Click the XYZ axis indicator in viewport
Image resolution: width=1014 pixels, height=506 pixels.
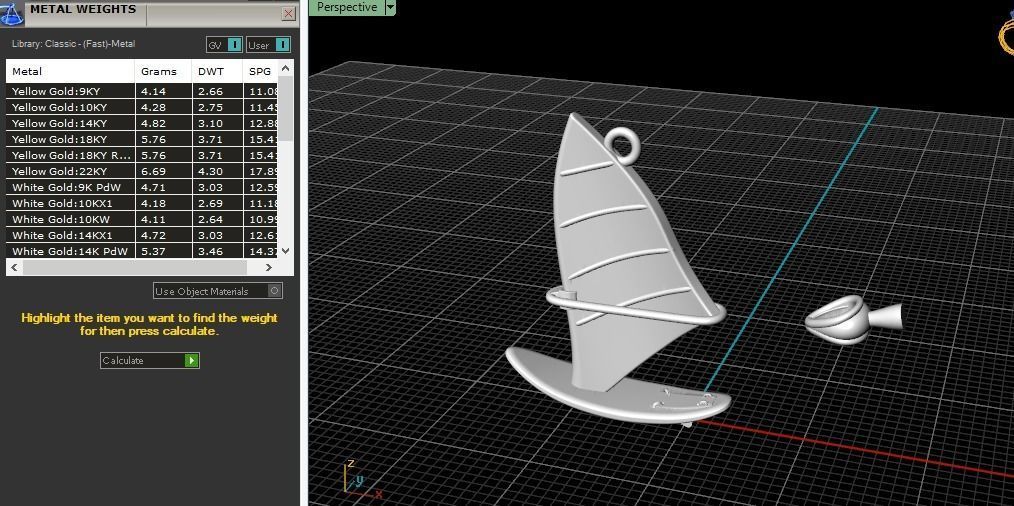(x=362, y=480)
